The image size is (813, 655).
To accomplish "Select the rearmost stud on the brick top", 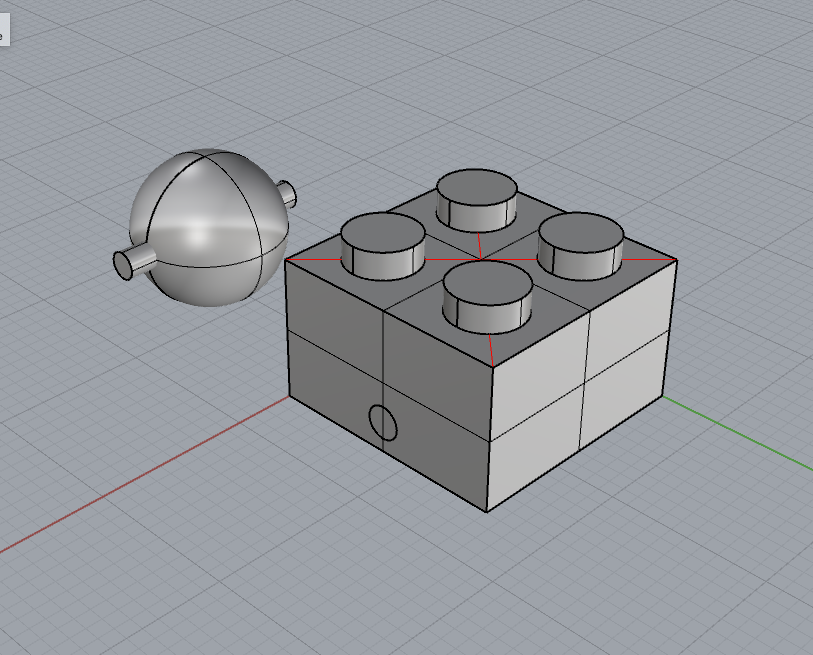I will coord(476,200).
